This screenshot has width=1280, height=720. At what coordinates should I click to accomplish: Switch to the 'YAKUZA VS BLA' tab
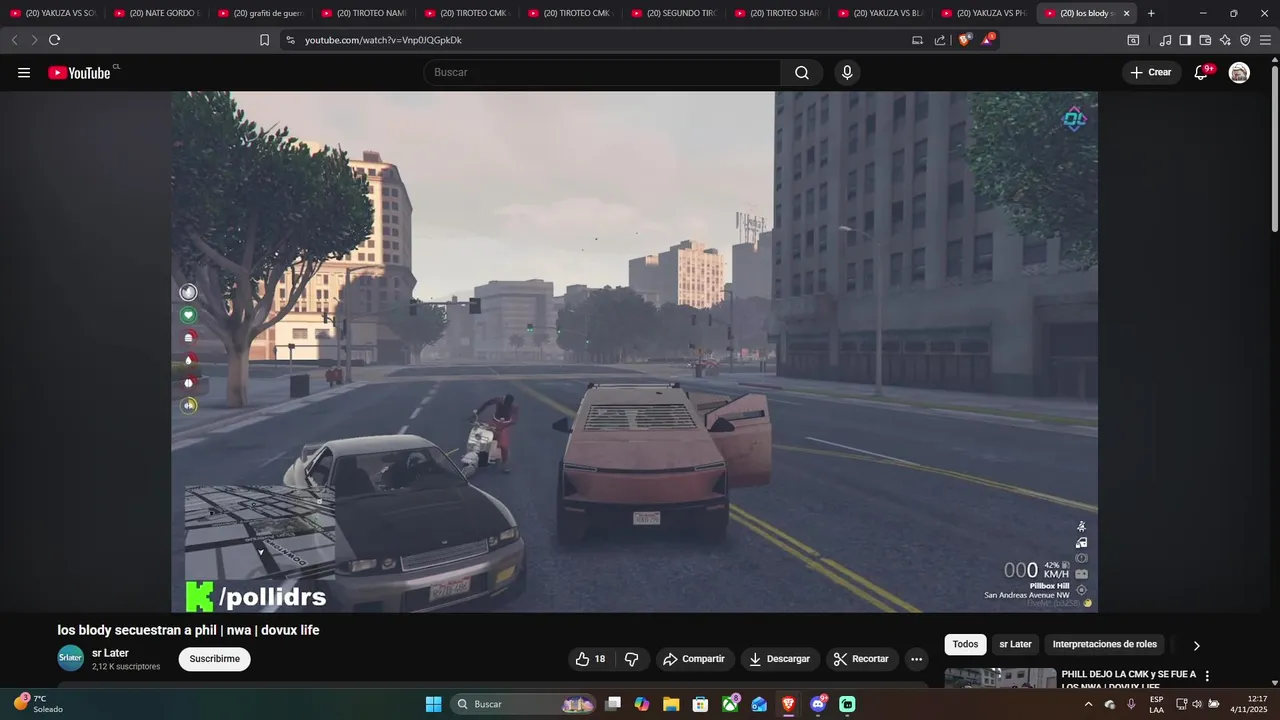pyautogui.click(x=881, y=13)
